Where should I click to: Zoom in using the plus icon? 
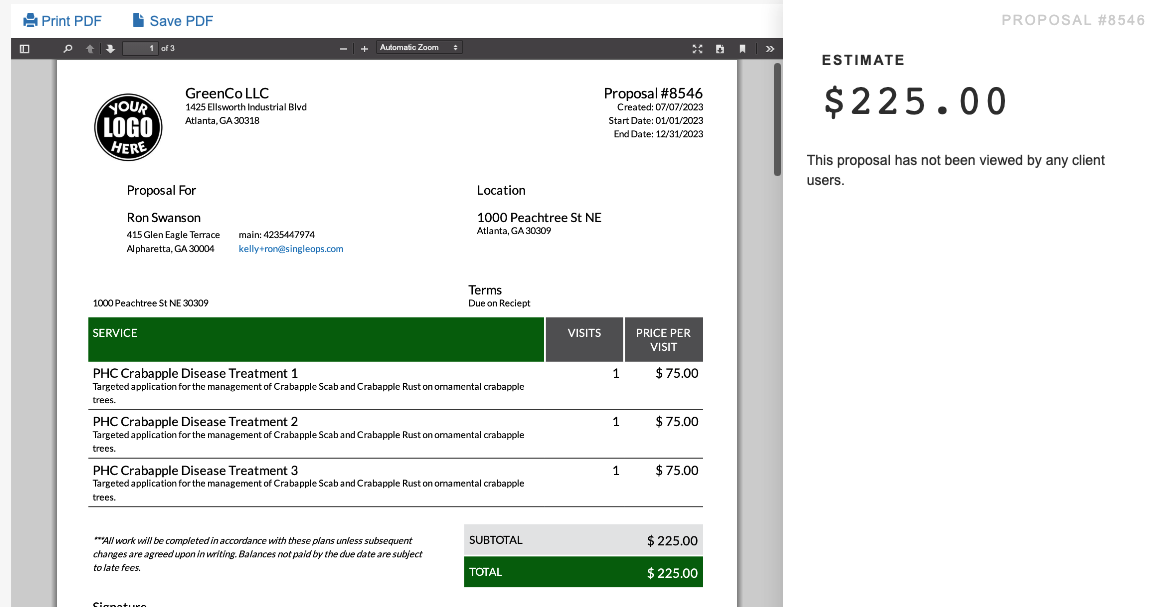point(364,47)
